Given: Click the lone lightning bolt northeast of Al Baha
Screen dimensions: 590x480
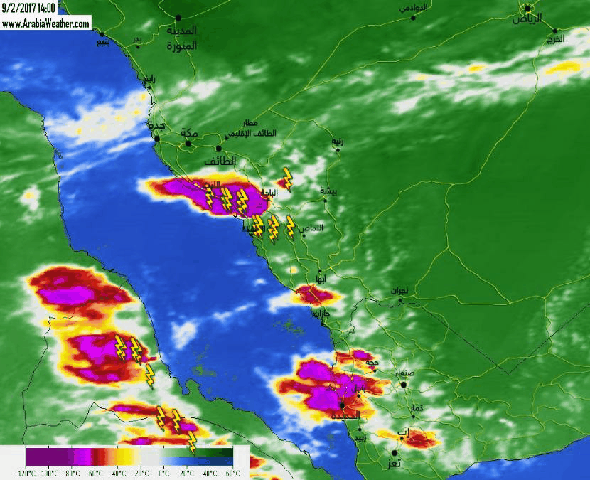Looking at the screenshot, I should point(287,179).
